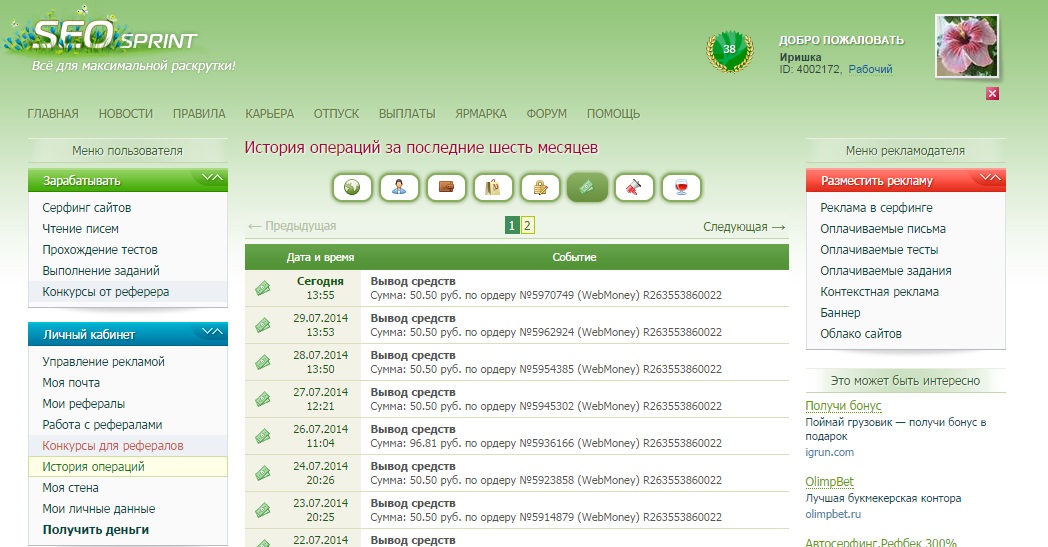Click money icon in the 27.07.2014 row
This screenshot has height=547, width=1048.
tap(263, 399)
